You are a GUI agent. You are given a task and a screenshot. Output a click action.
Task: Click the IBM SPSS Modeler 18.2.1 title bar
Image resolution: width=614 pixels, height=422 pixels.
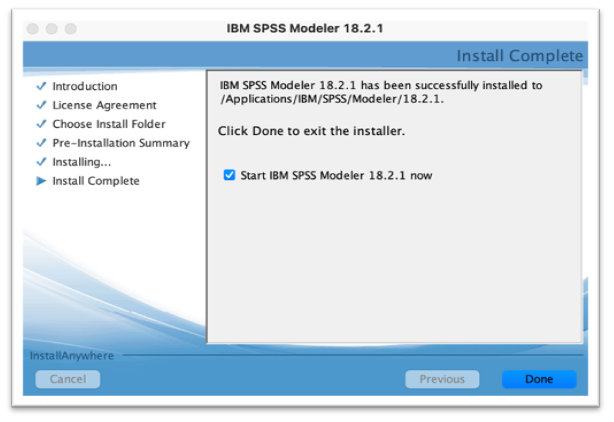coord(305,28)
